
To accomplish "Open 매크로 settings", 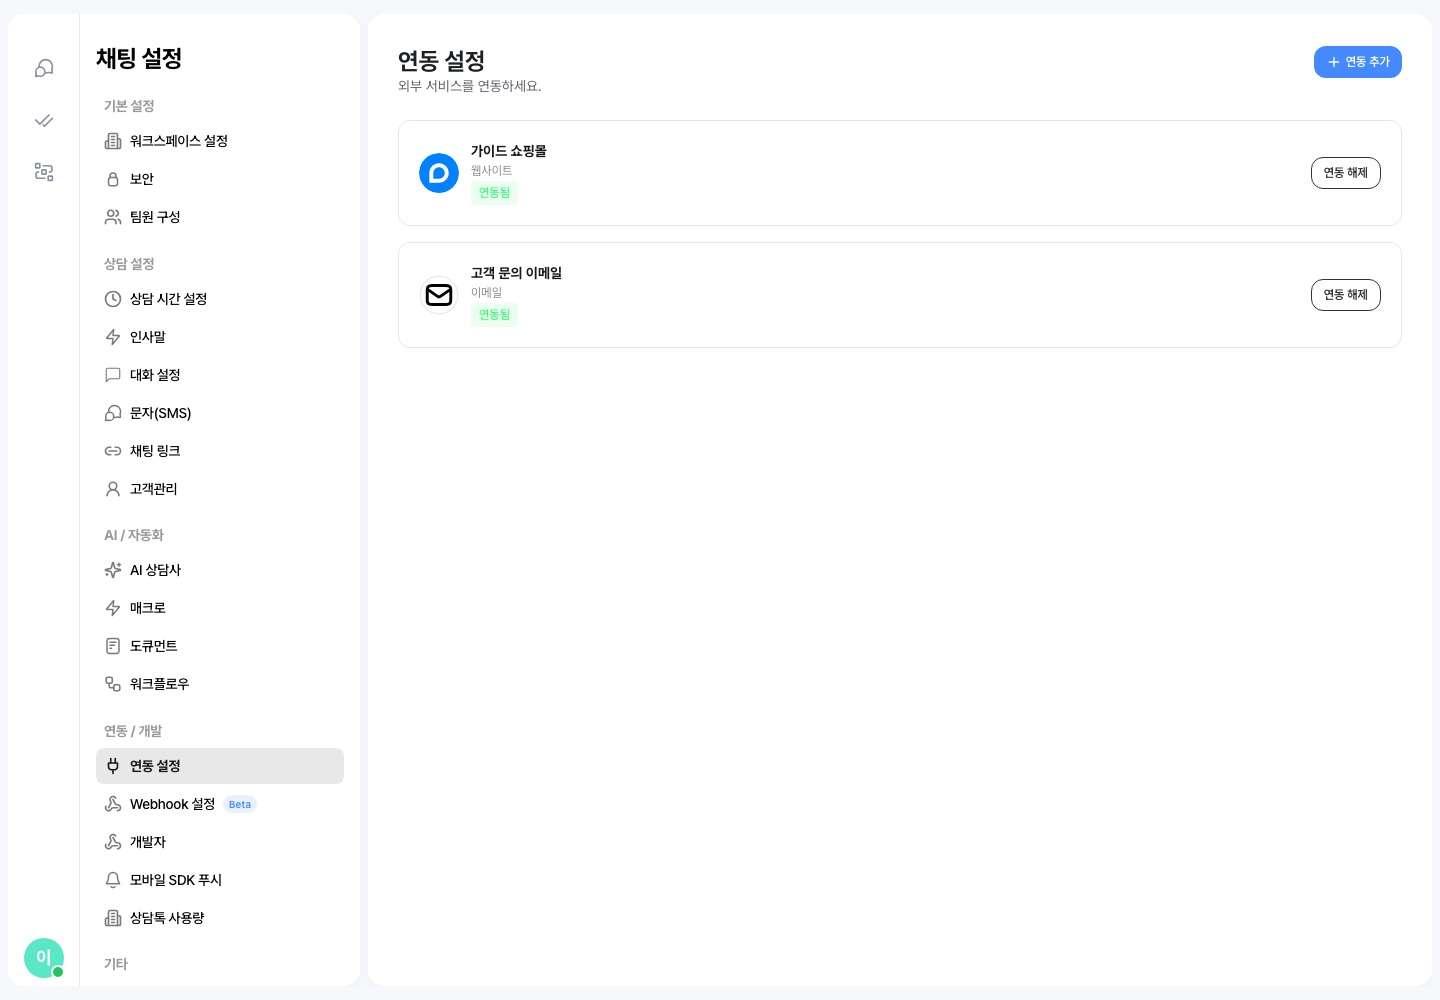I will point(220,608).
